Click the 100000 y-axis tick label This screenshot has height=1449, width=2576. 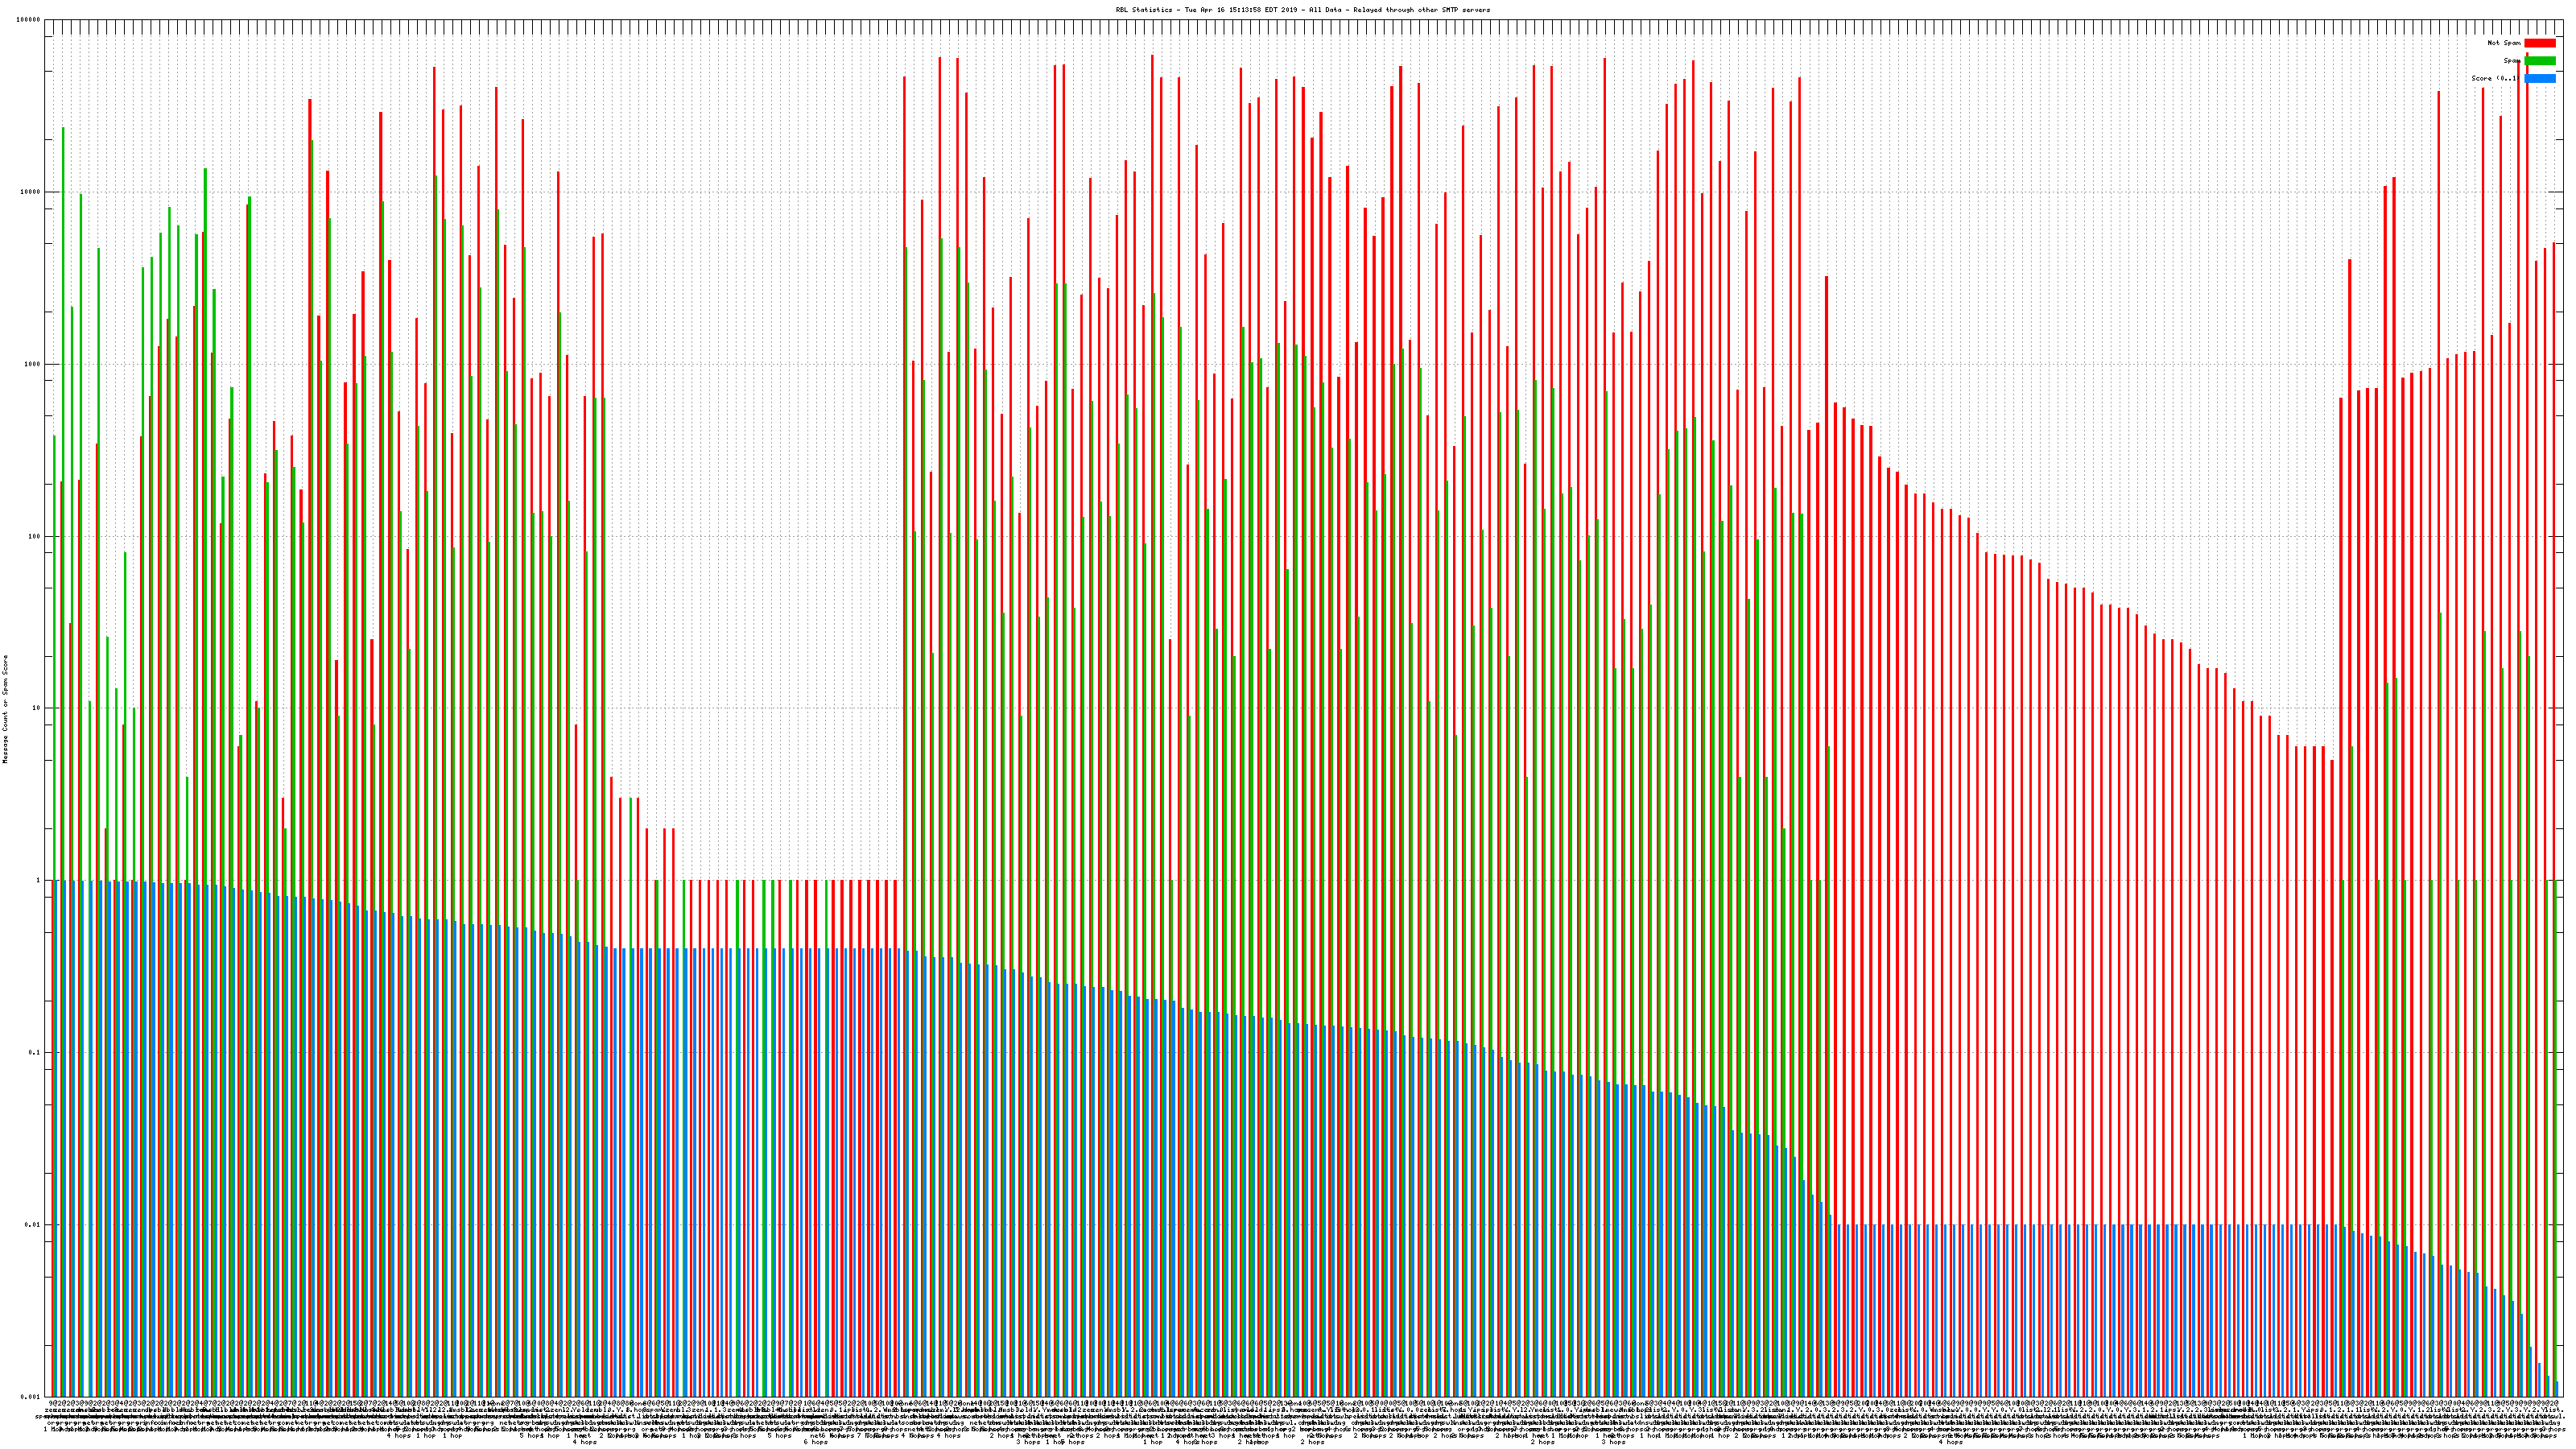click(x=29, y=20)
